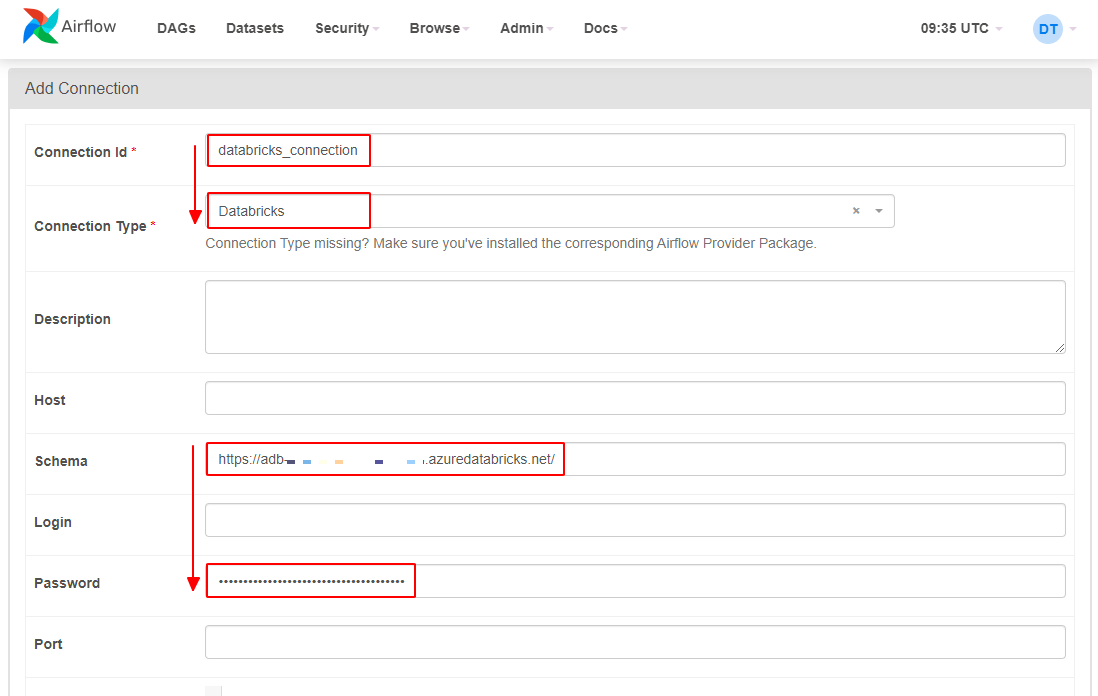This screenshot has height=696, width=1098.
Task: Open the Browse dropdown menu
Action: tap(439, 28)
